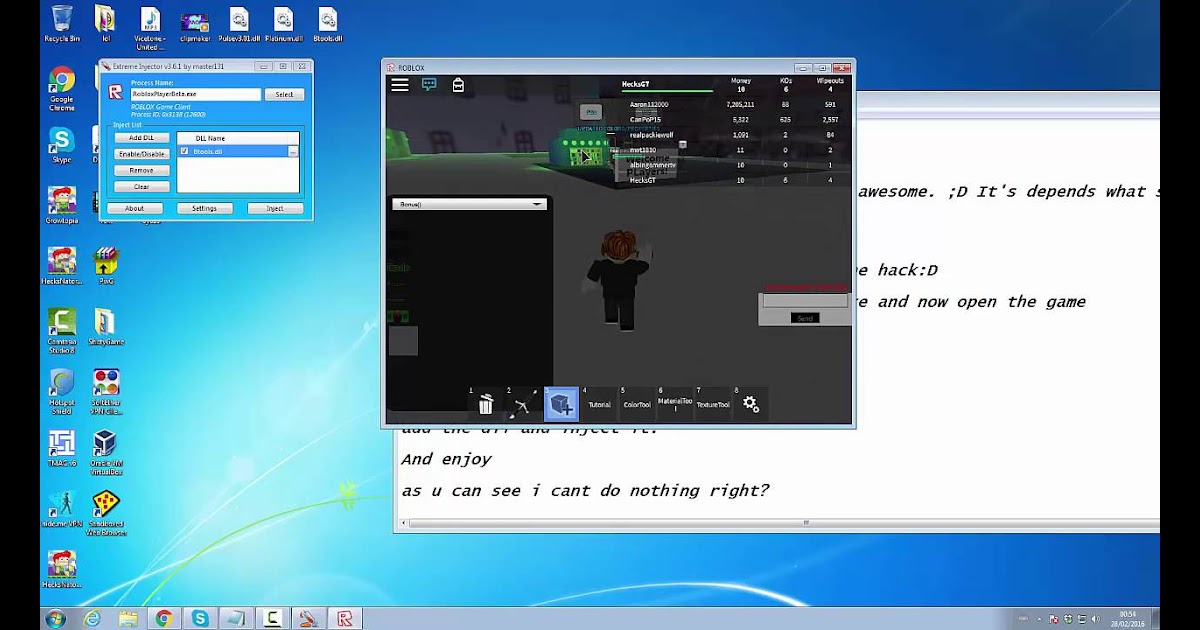Click the Add DLL button

pos(141,138)
